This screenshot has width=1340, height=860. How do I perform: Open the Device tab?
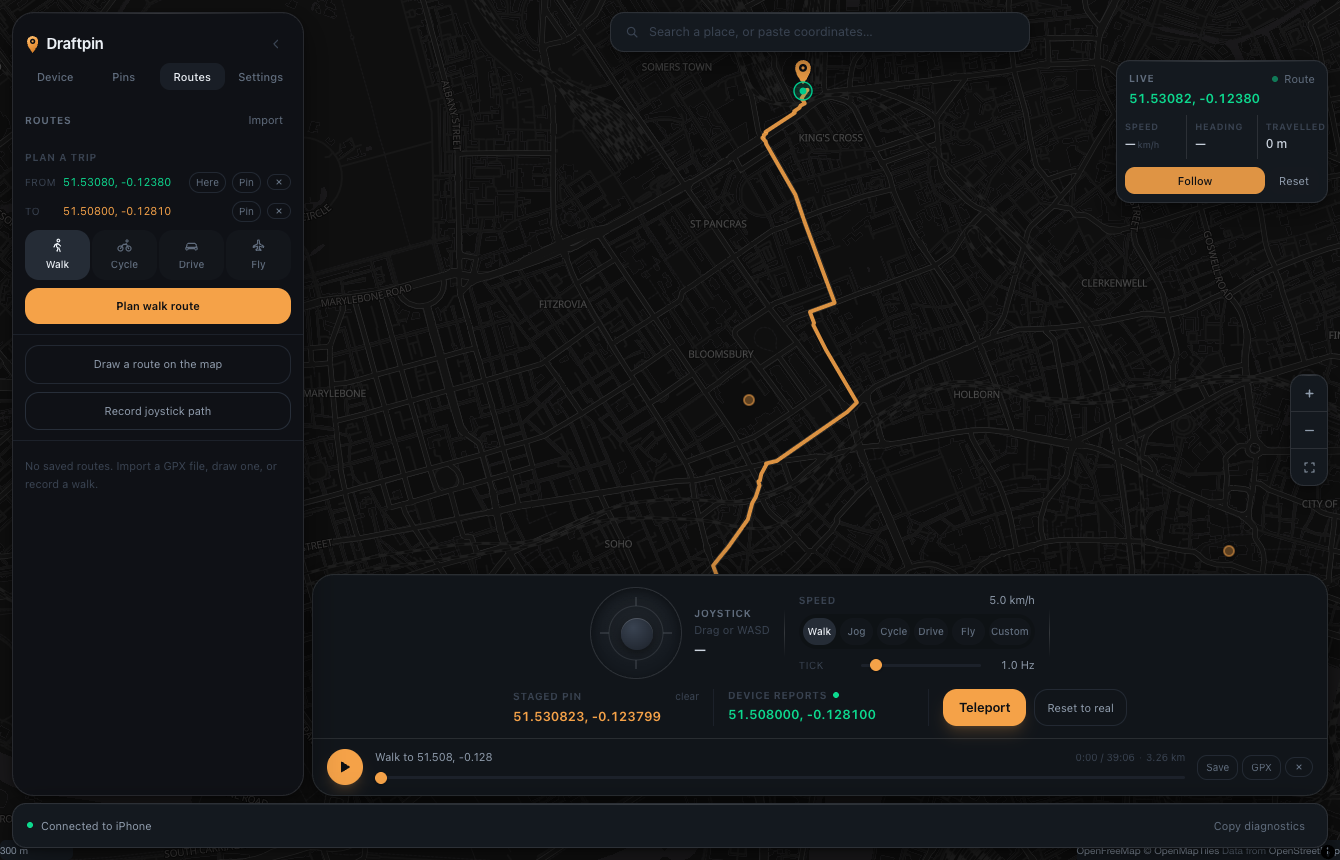pyautogui.click(x=55, y=77)
